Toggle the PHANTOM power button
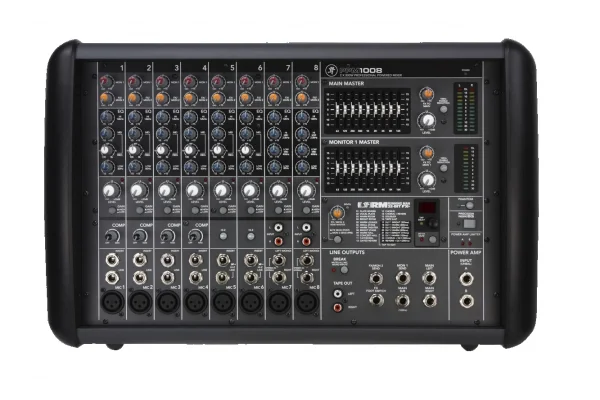Screen dimensions: 600x400 click(470, 206)
